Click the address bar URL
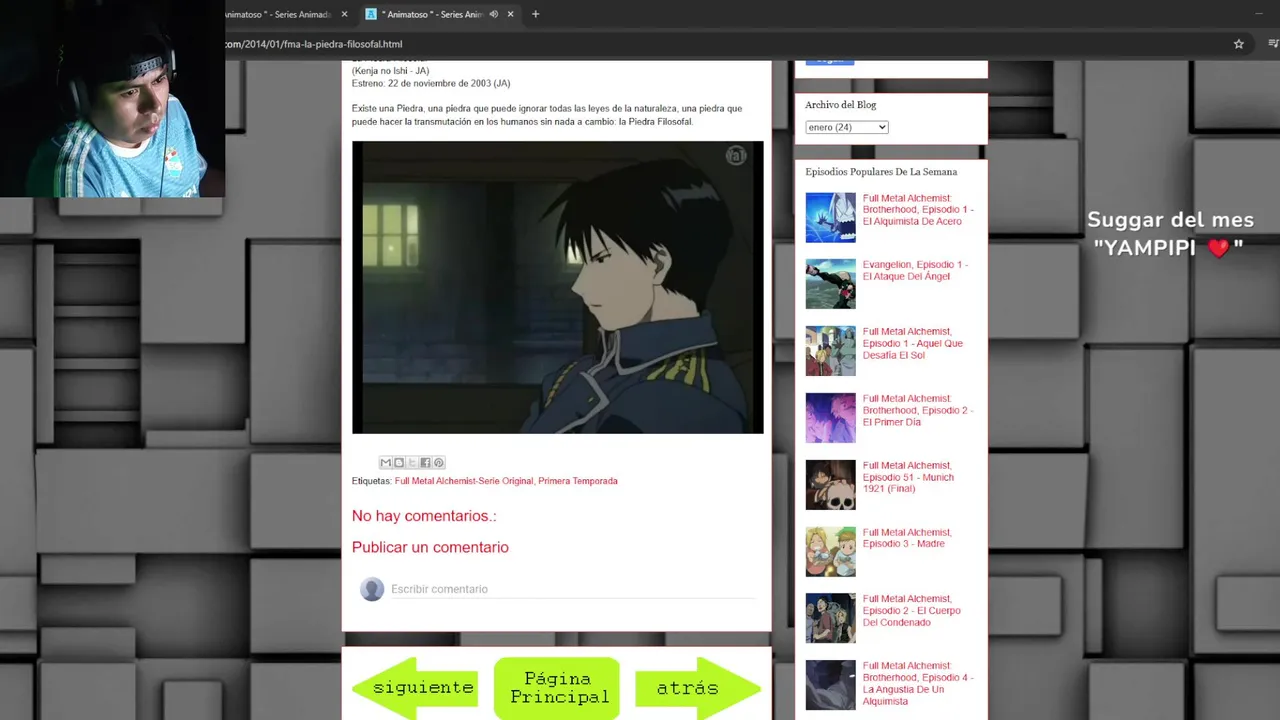Viewport: 1280px width, 720px height. [x=314, y=44]
